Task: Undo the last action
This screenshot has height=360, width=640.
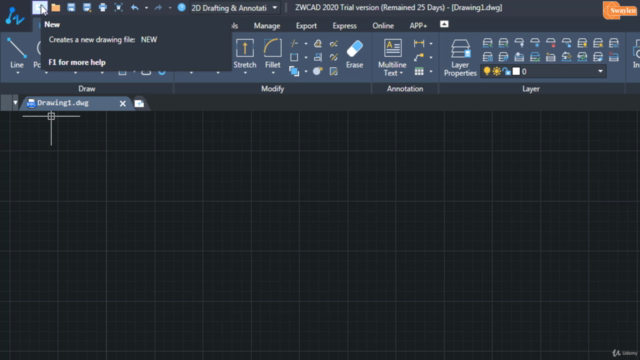Action: [x=135, y=7]
